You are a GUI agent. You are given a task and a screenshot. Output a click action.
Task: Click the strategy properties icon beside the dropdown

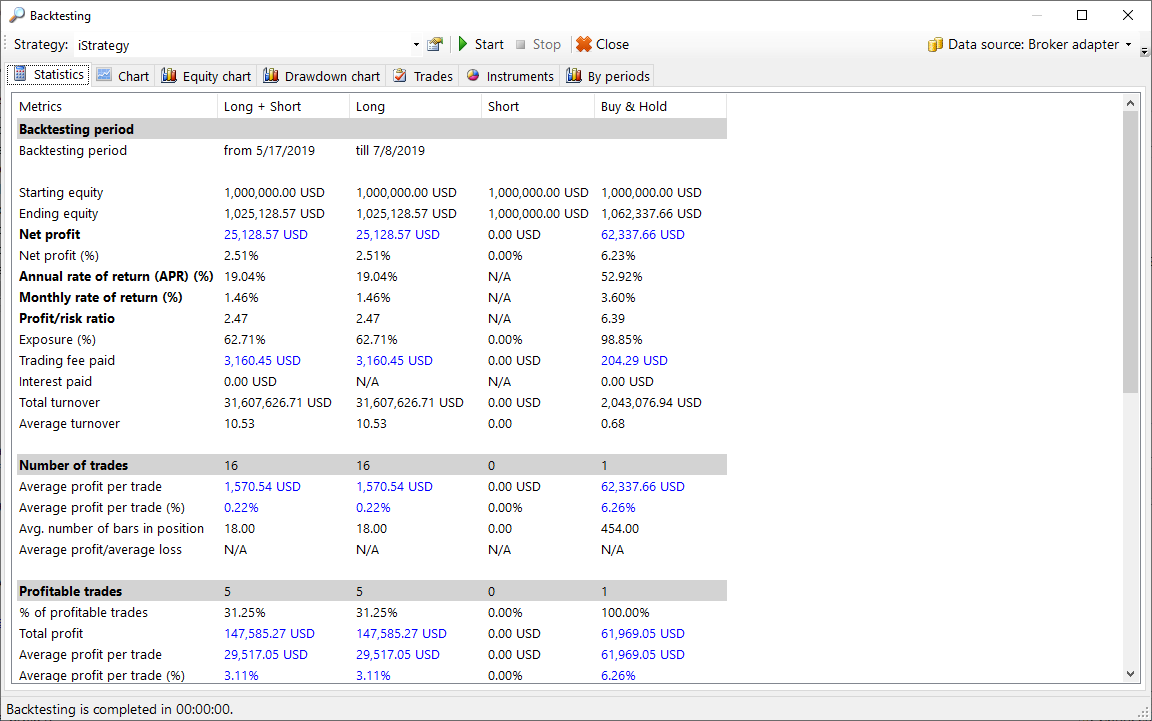coord(434,44)
